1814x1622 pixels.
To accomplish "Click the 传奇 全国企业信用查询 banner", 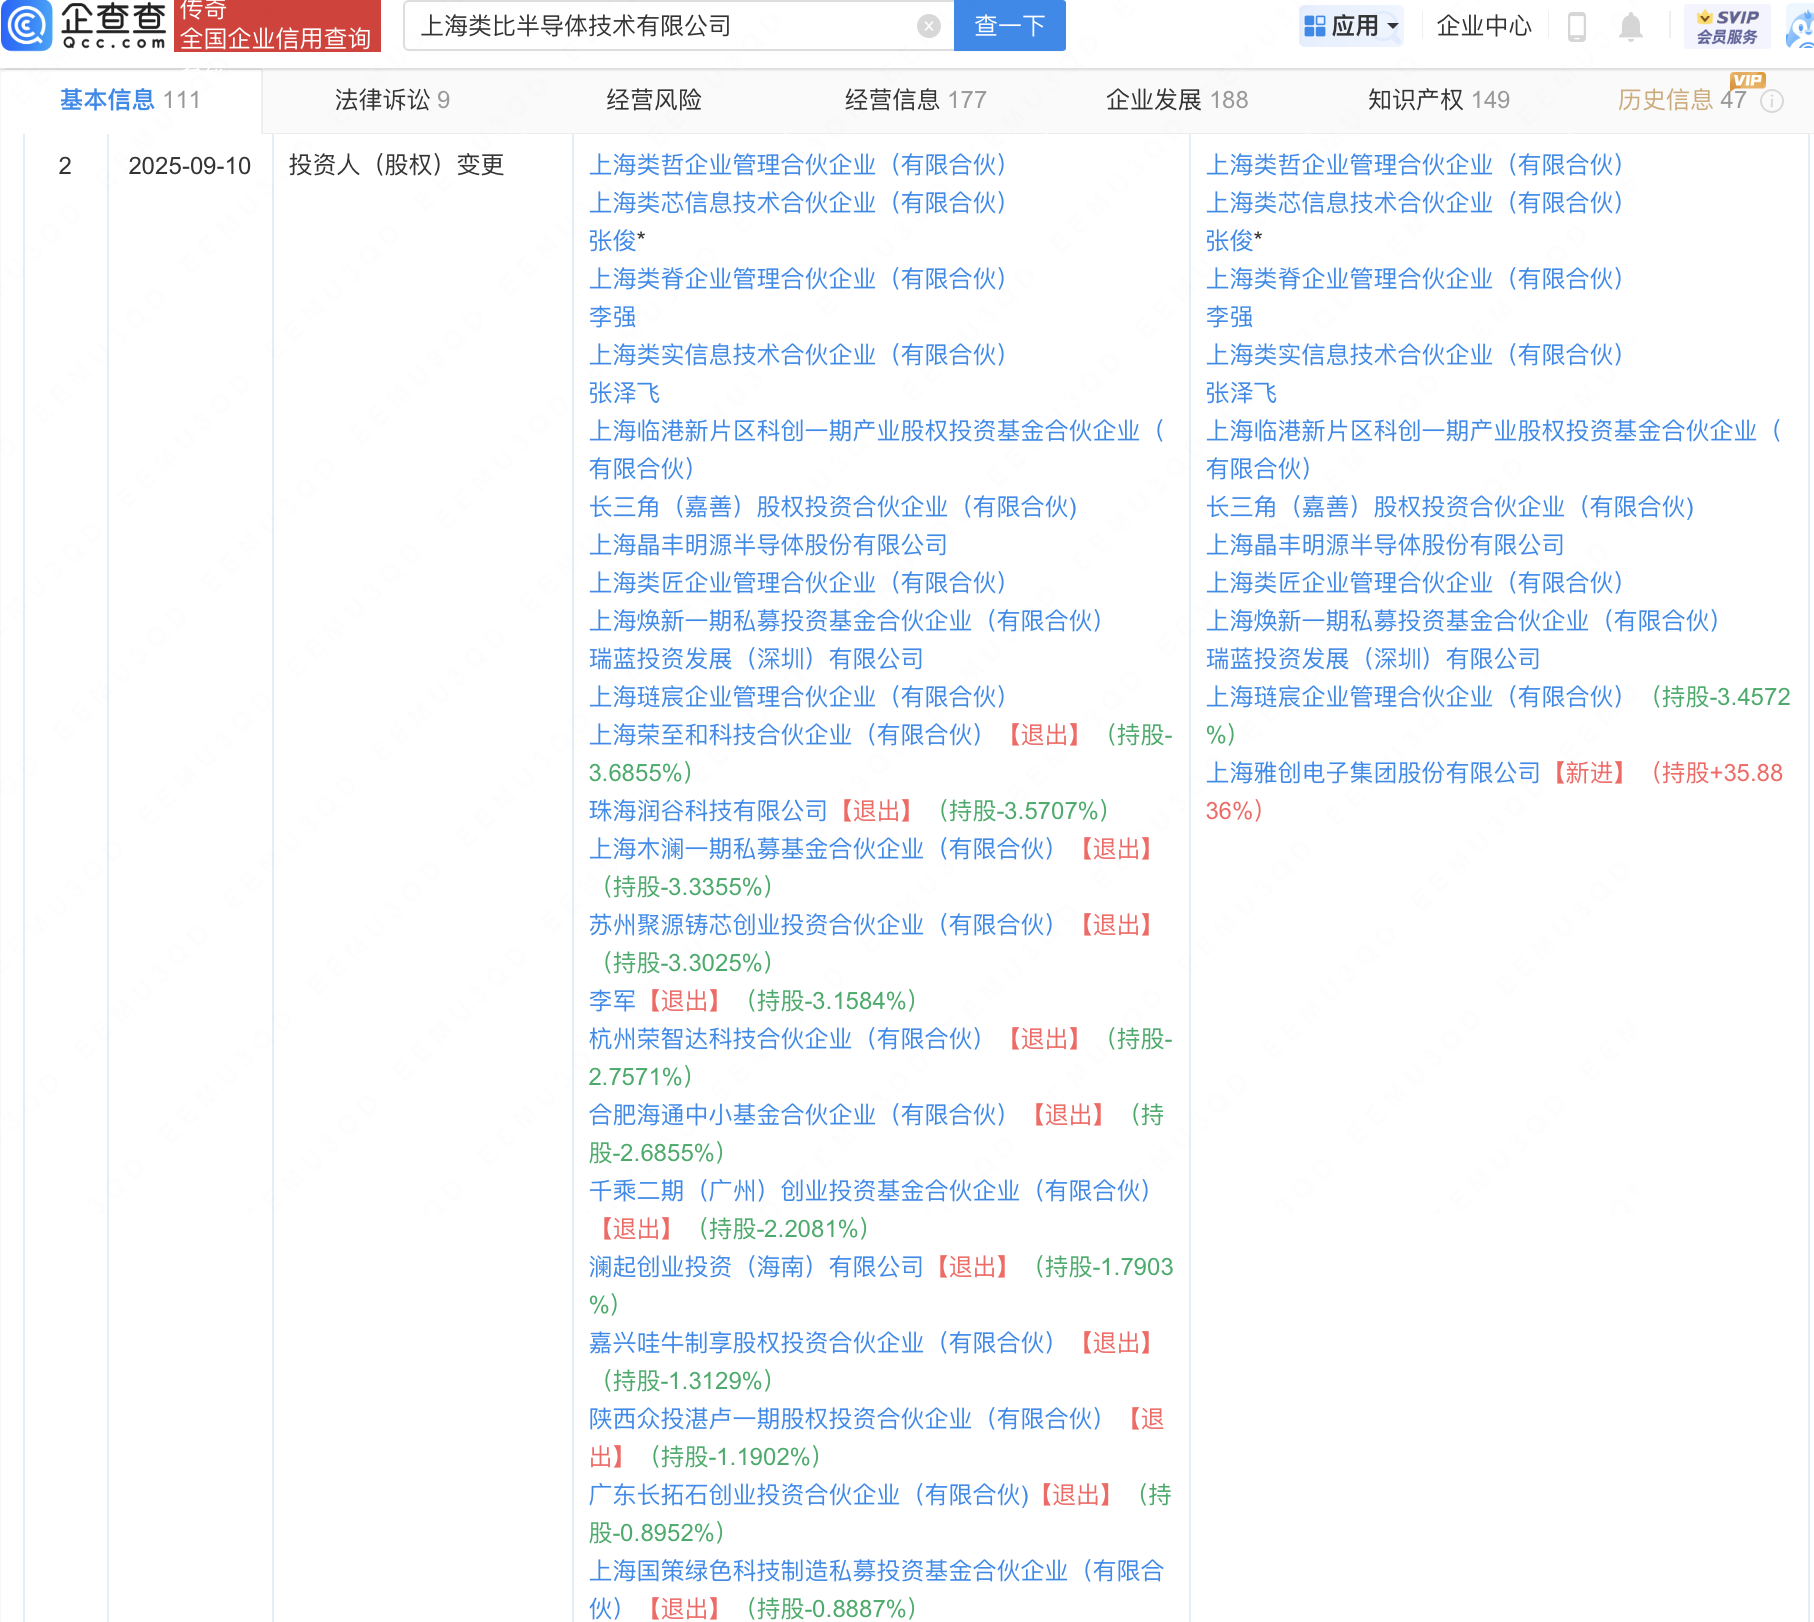I will point(277,26).
